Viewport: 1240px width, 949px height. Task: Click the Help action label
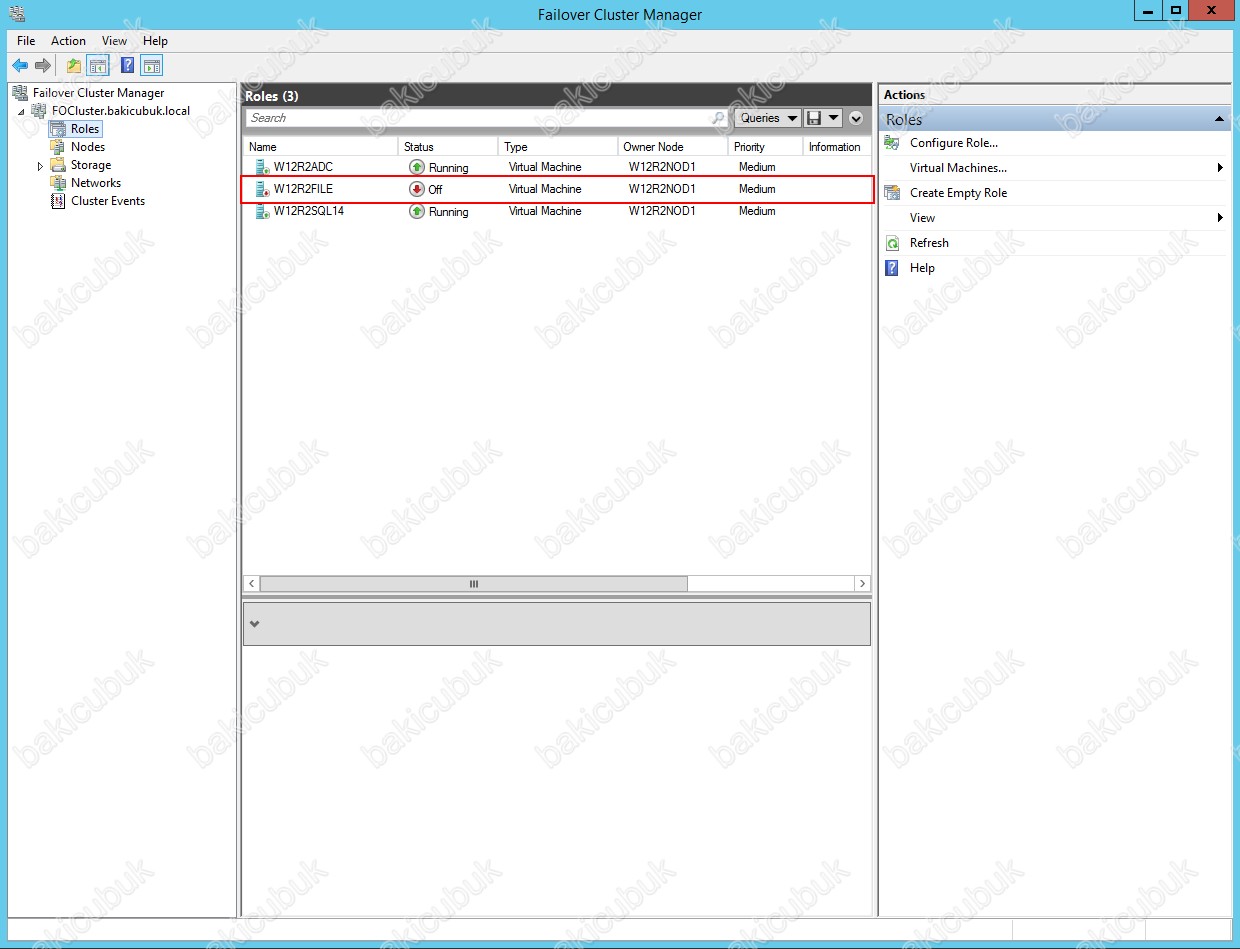pyautogui.click(x=922, y=268)
